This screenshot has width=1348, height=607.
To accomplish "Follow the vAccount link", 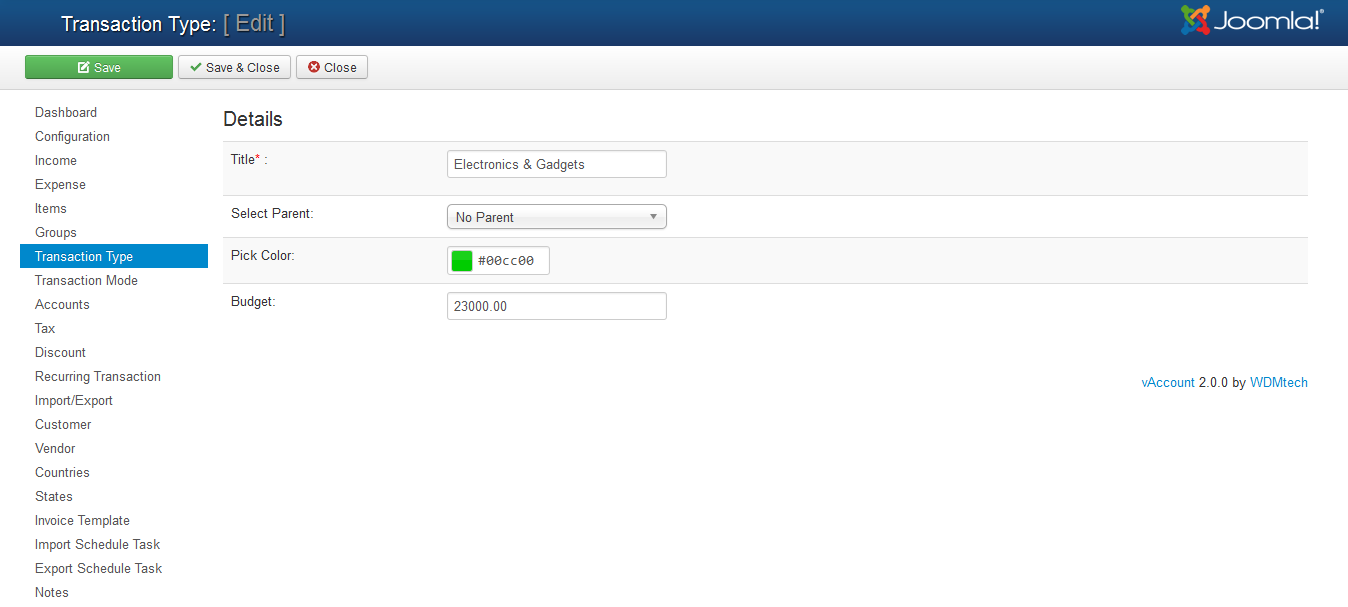I will tap(1167, 382).
